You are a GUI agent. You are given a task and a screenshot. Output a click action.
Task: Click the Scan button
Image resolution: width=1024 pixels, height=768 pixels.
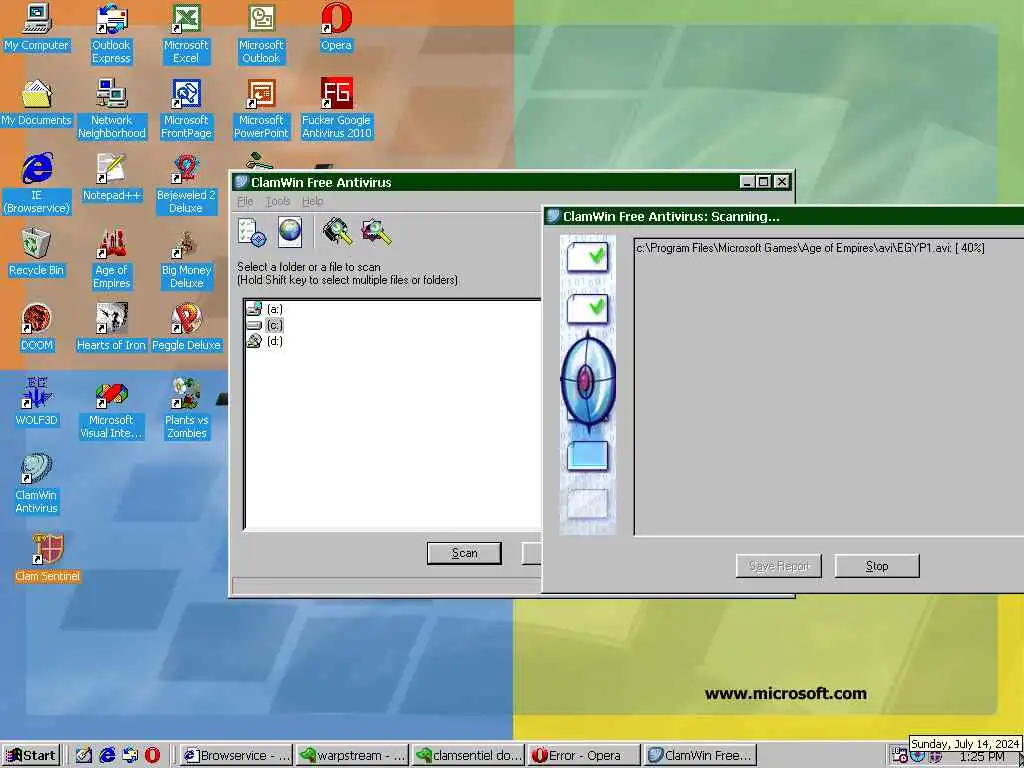click(464, 553)
